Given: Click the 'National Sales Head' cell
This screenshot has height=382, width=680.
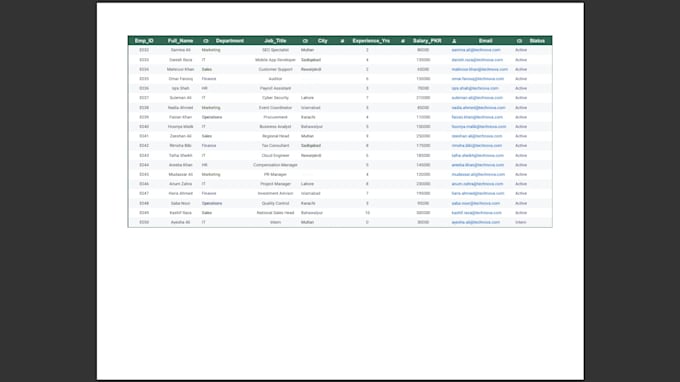Looking at the screenshot, I should pyautogui.click(x=275, y=213).
